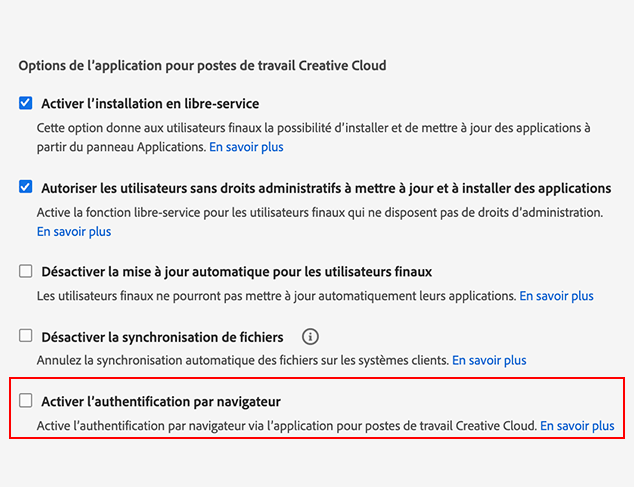Uncheck the 'Activer l'installation en libre-service' checkbox
Viewport: 634px width, 487px height.
point(26,103)
